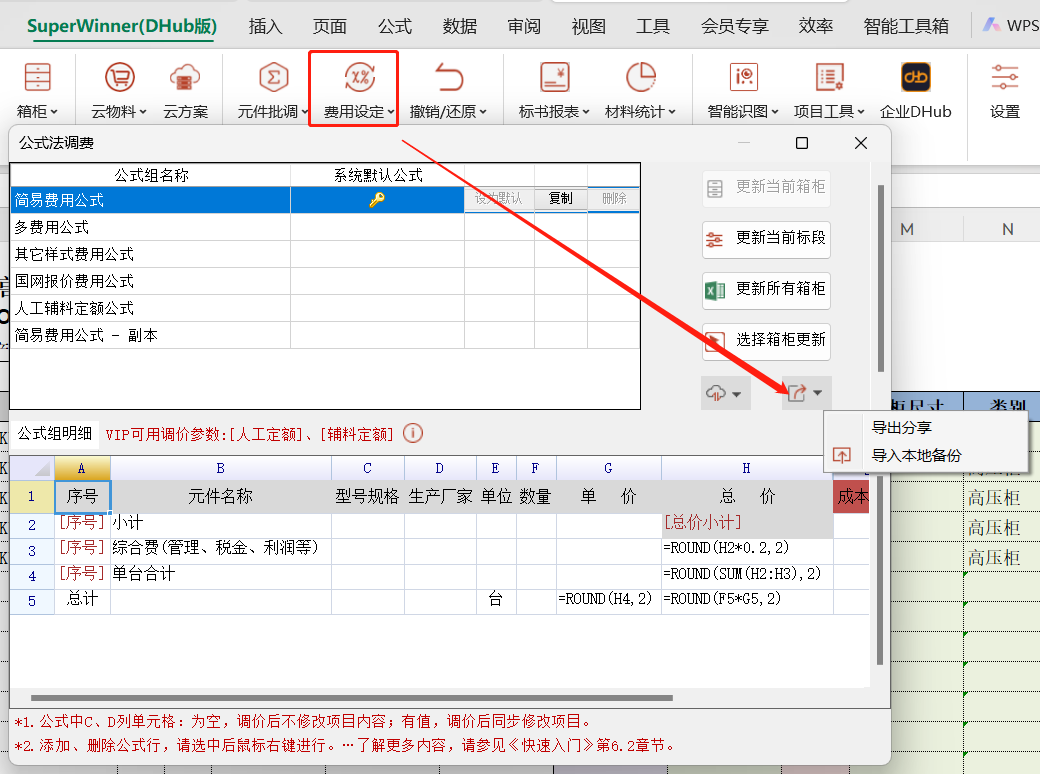Image resolution: width=1040 pixels, height=774 pixels.
Task: Switch to the 审阅 tab
Action: click(524, 26)
